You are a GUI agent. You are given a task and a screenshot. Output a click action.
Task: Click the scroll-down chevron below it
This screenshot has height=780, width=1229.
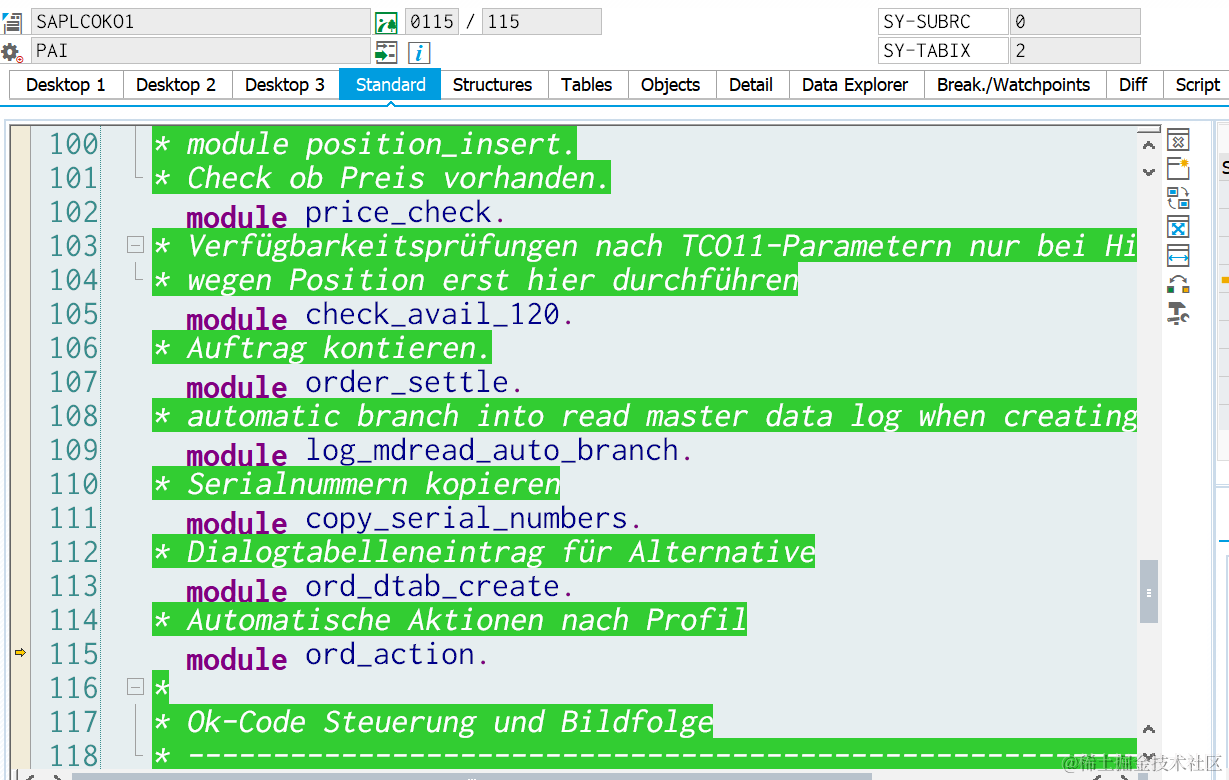point(1149,172)
